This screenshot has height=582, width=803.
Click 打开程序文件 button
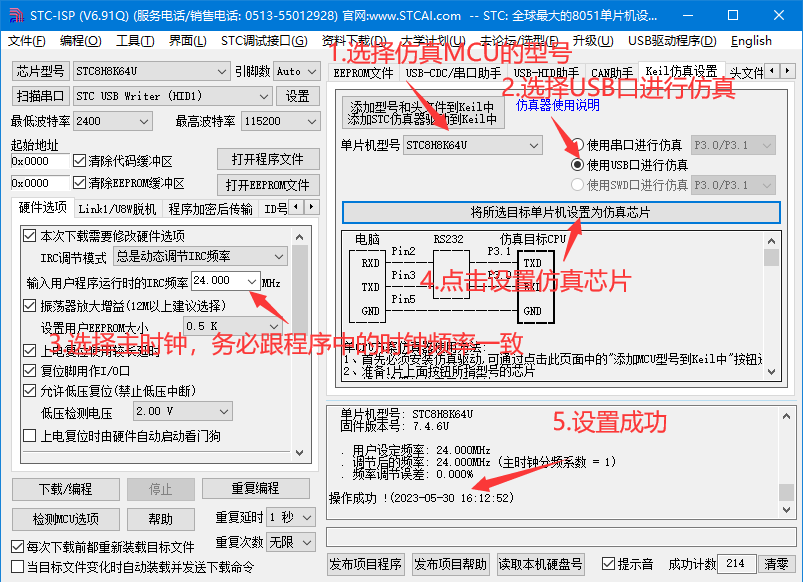click(x=268, y=159)
